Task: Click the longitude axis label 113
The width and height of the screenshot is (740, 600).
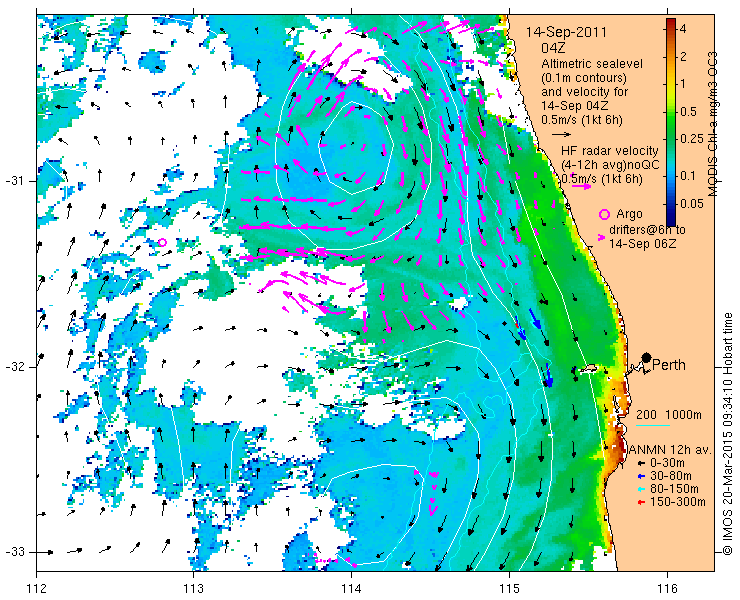Action: [193, 589]
